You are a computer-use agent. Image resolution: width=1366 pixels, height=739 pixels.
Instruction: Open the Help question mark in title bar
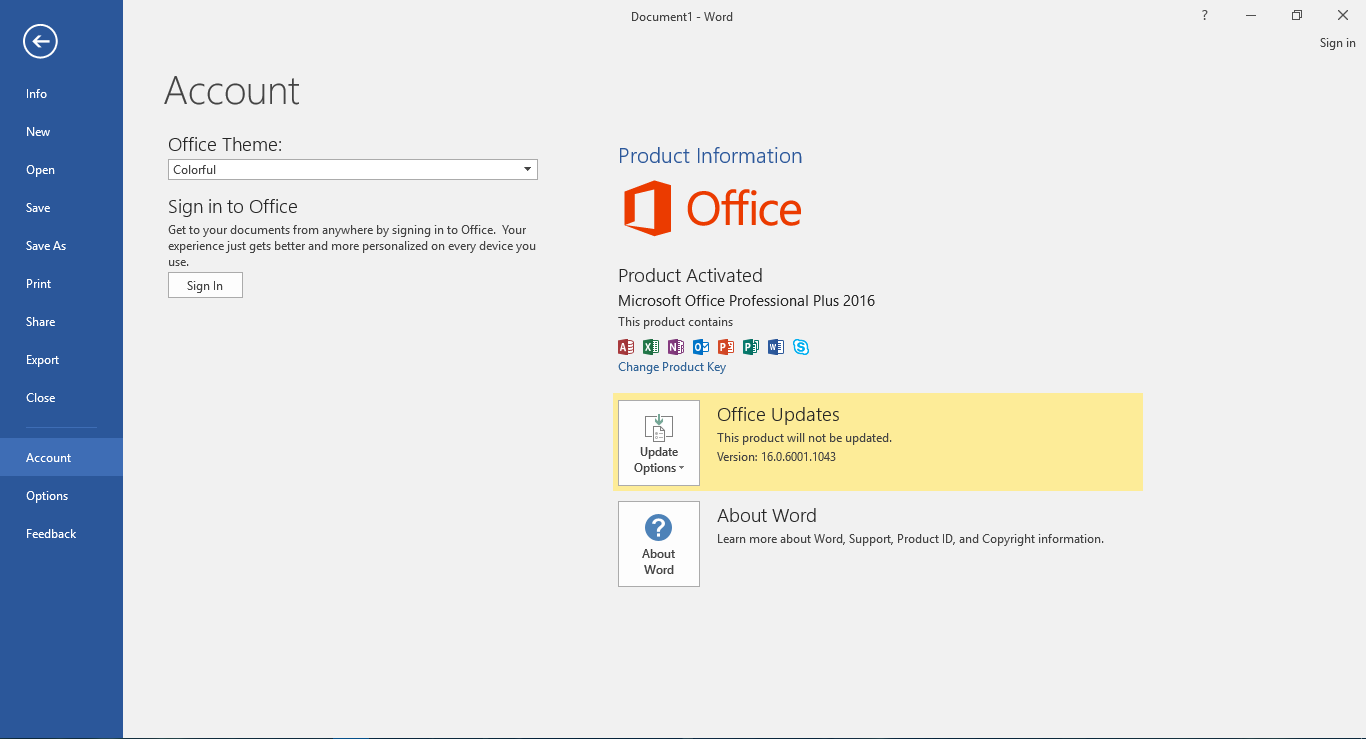tap(1205, 15)
